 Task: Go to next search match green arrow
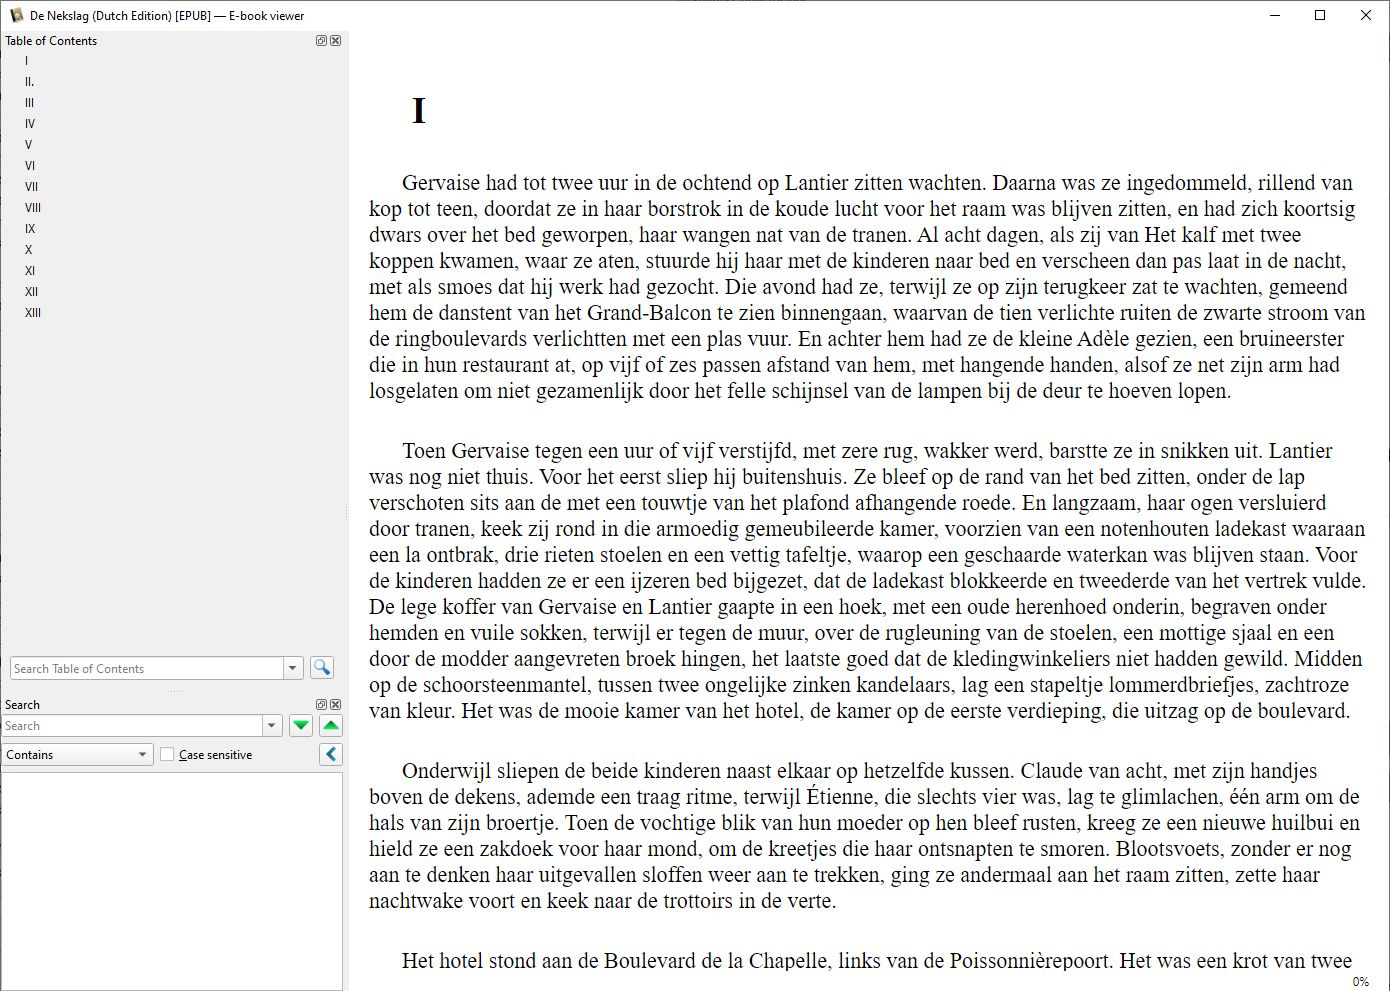click(301, 726)
